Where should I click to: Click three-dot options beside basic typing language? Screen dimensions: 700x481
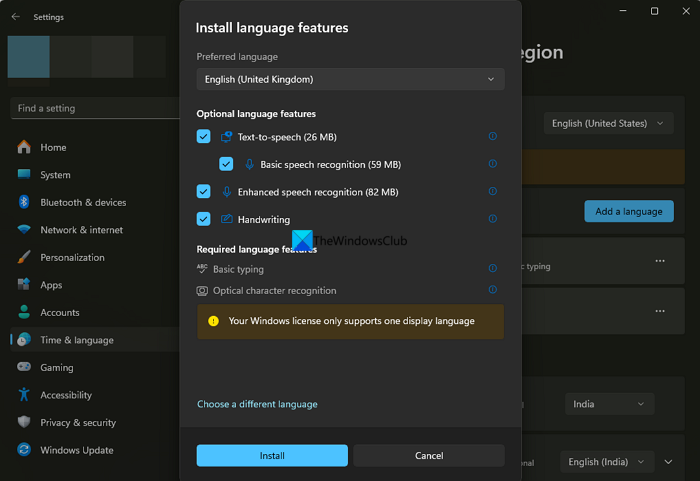660,261
